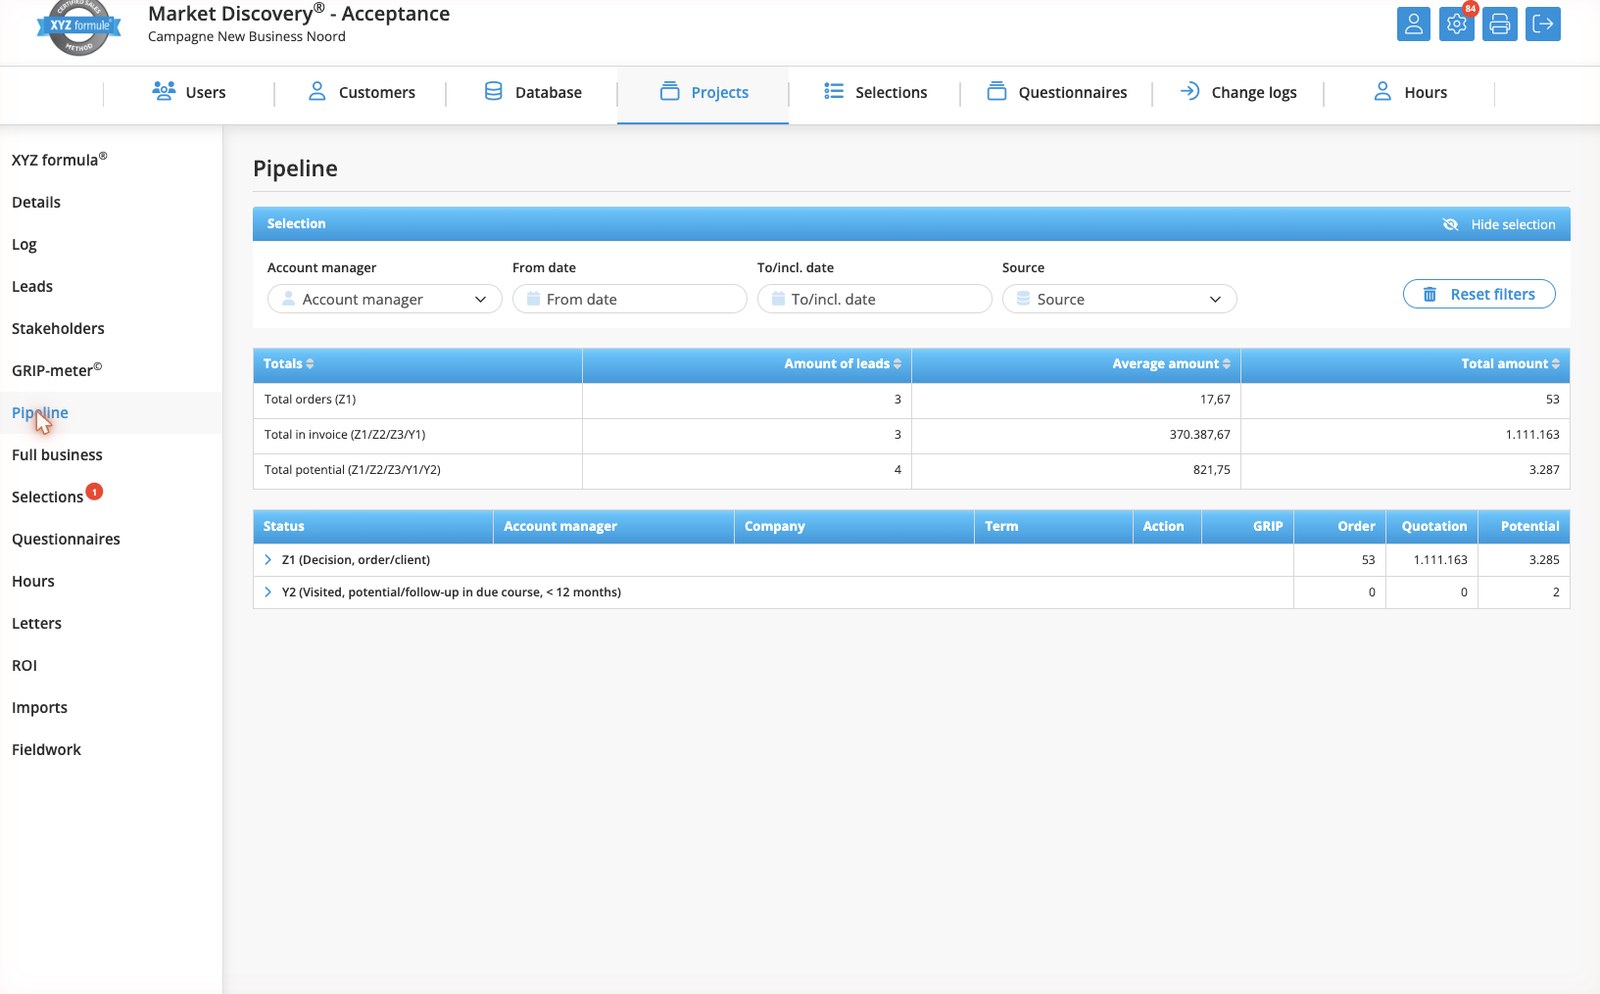Click the Reset filters button
1600x994 pixels.
tap(1479, 294)
